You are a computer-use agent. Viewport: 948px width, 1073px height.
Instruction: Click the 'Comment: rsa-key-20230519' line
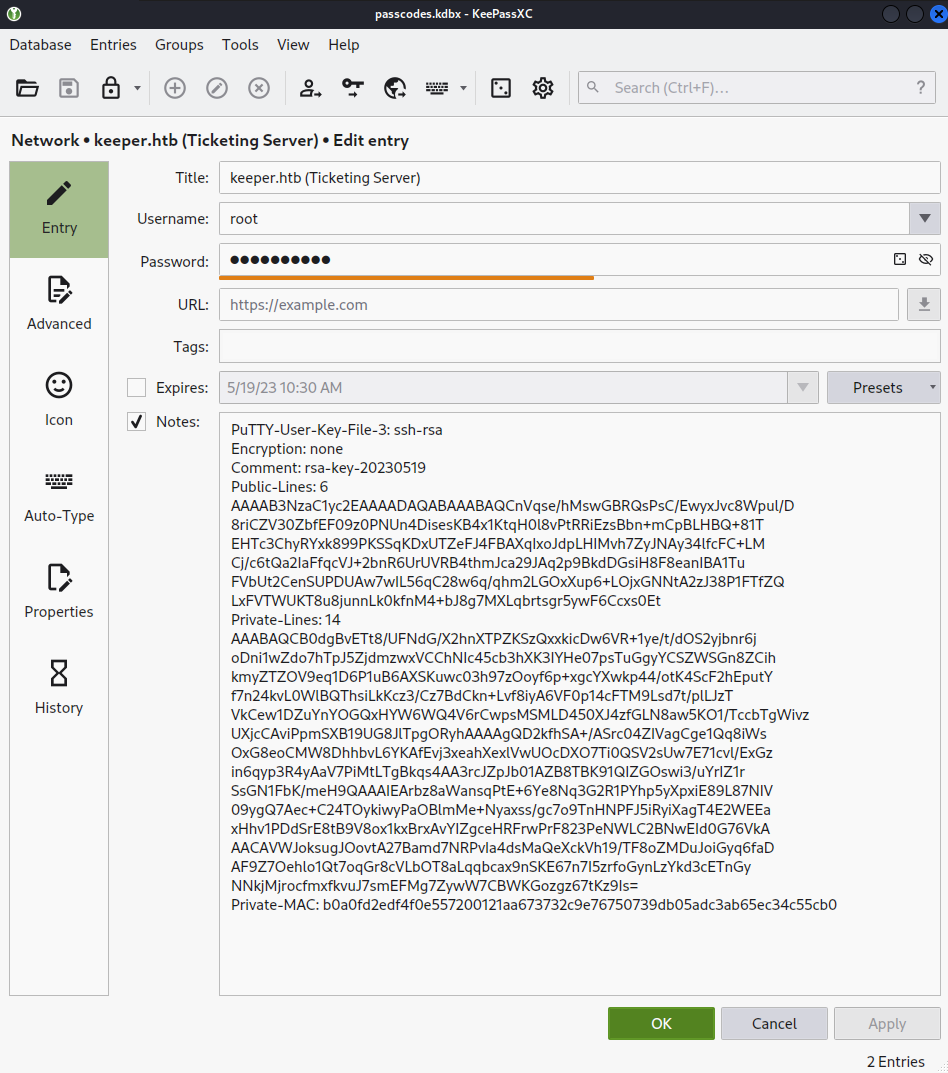coord(329,468)
